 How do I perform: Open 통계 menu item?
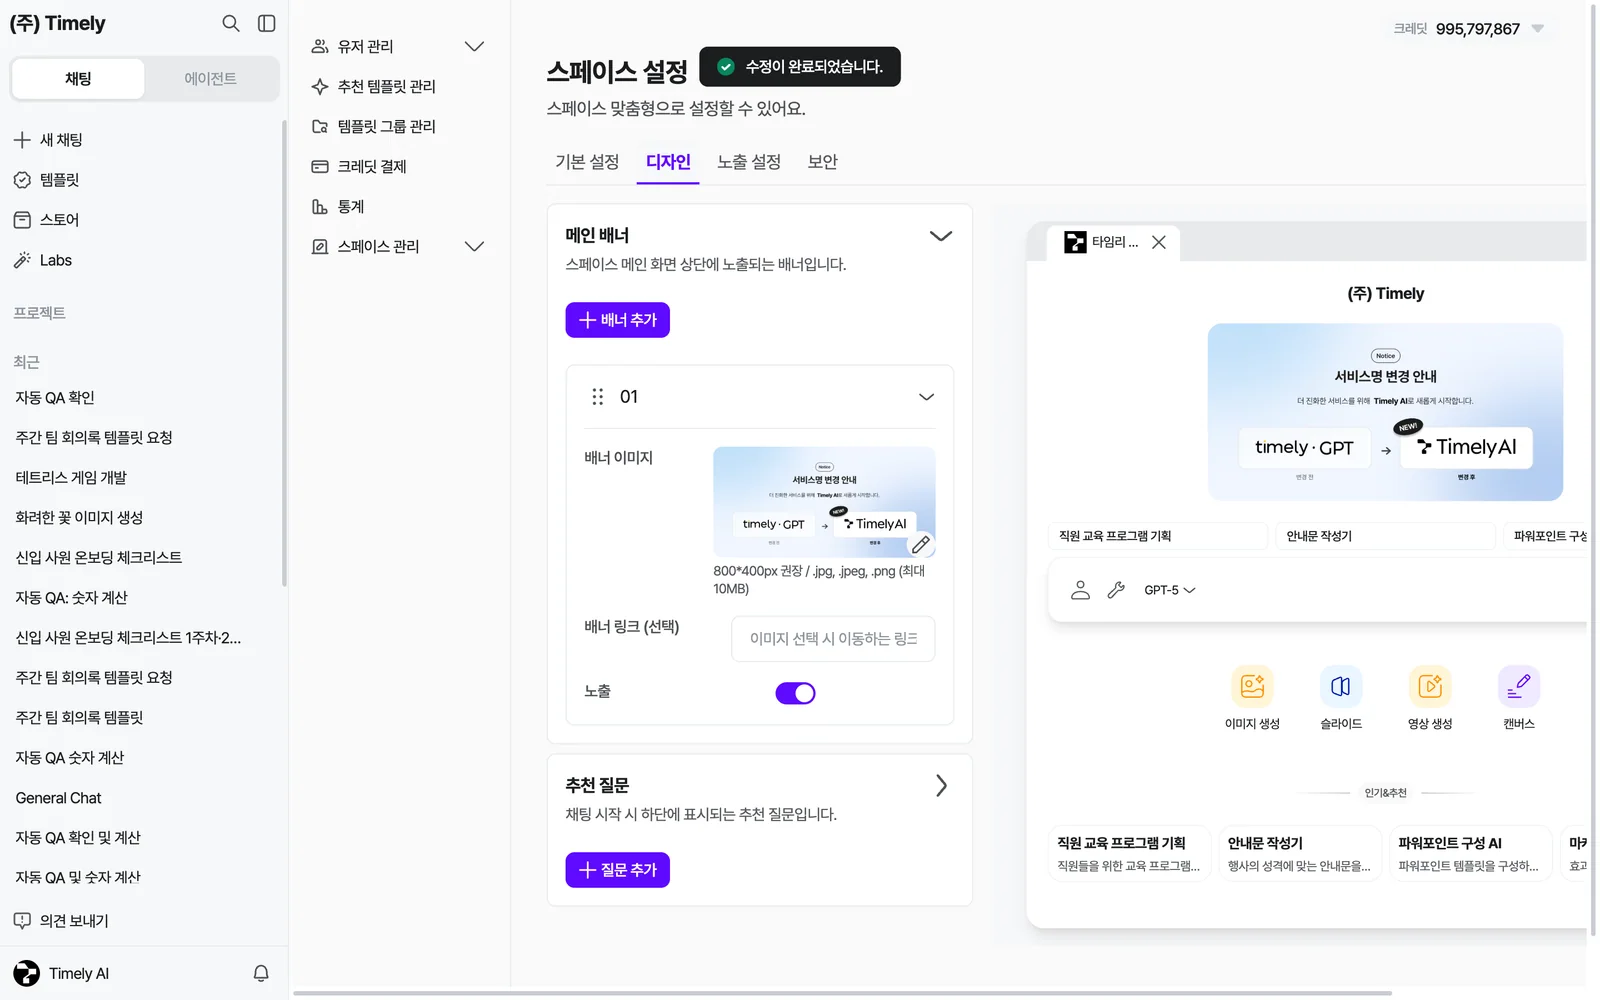[x=338, y=207]
